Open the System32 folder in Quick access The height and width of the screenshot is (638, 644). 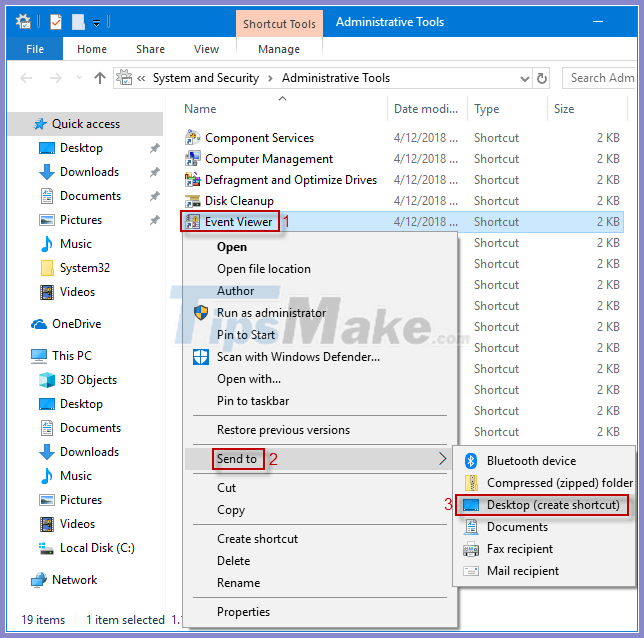[85, 268]
